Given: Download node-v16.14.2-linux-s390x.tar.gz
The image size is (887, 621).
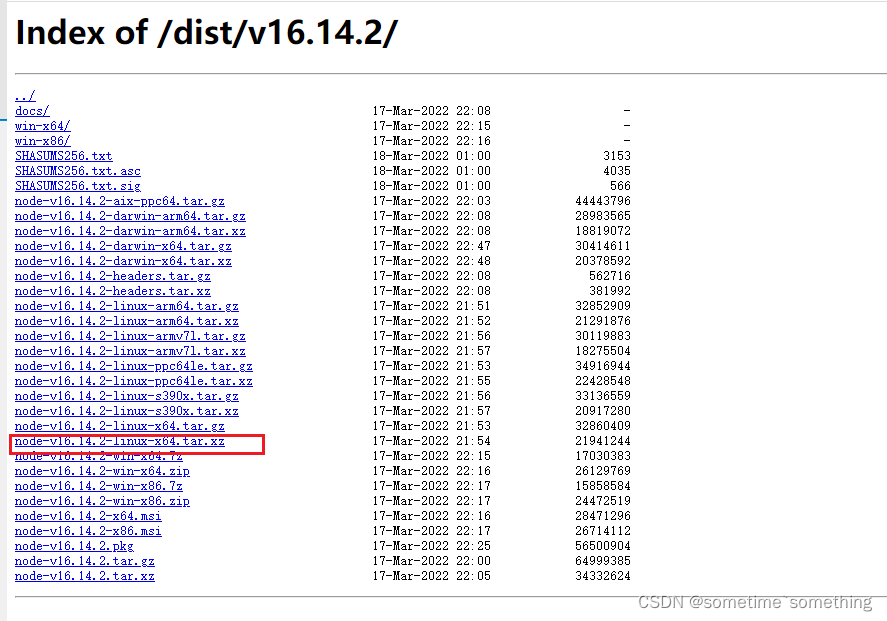Looking at the screenshot, I should (127, 396).
